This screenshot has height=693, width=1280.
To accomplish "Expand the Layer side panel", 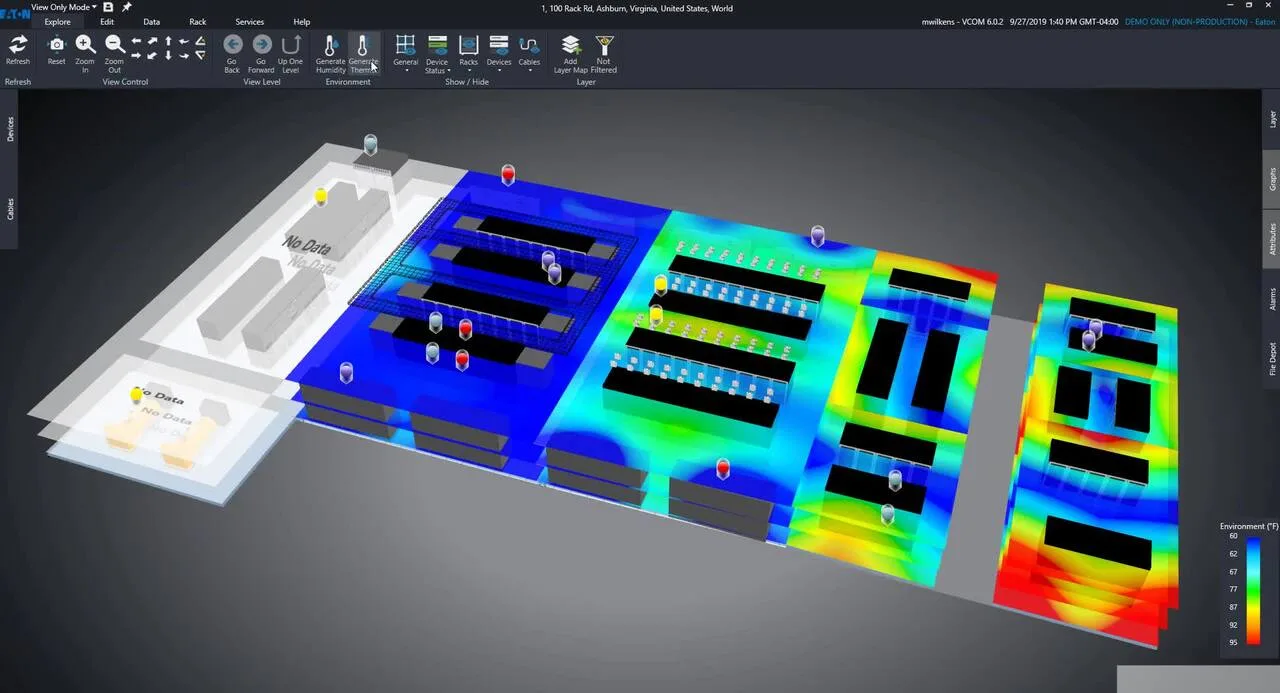I will (x=1272, y=118).
